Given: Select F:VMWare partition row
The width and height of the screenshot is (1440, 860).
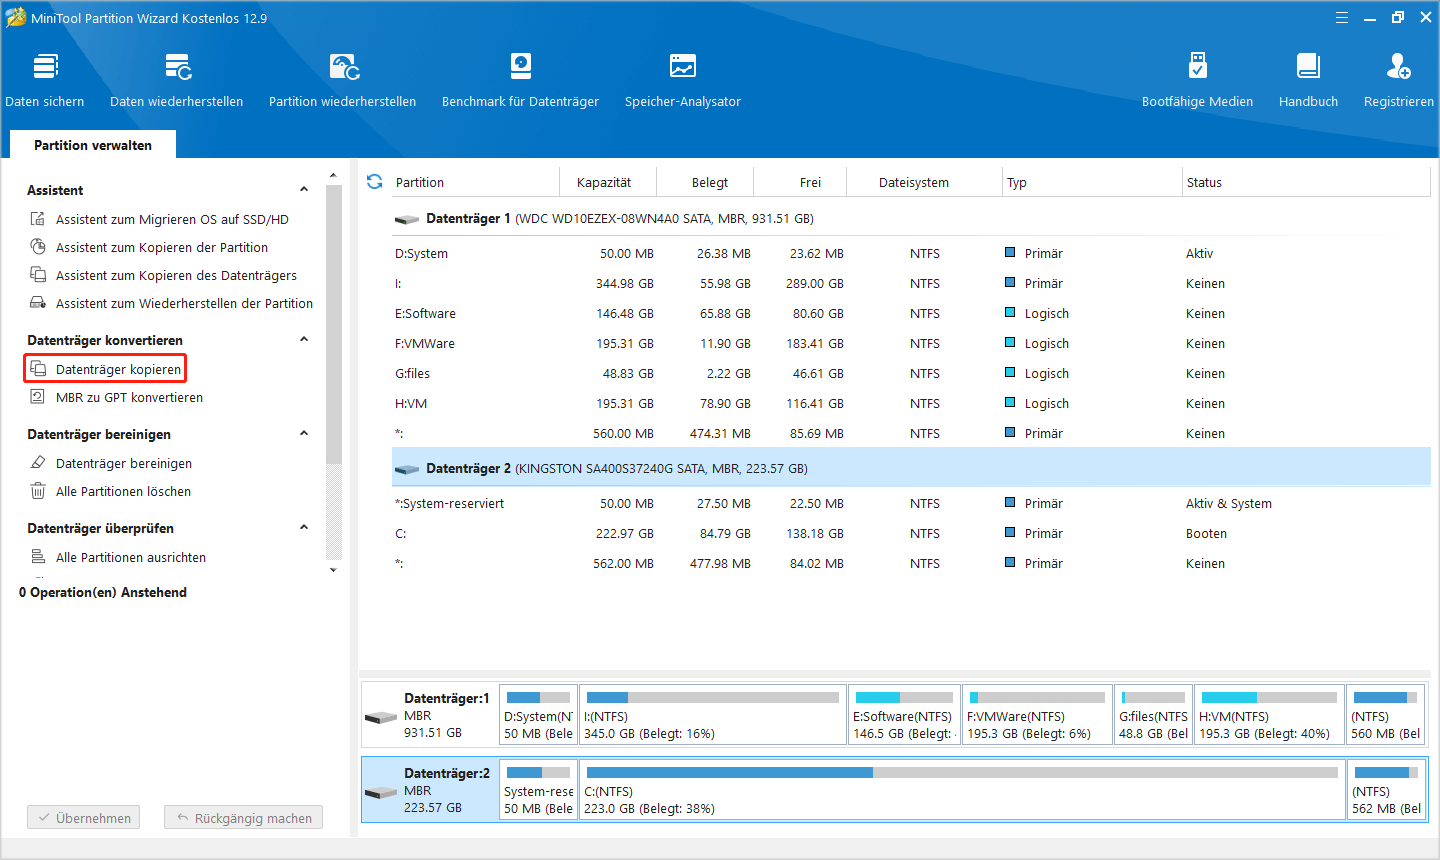Looking at the screenshot, I should pyautogui.click(x=911, y=343).
